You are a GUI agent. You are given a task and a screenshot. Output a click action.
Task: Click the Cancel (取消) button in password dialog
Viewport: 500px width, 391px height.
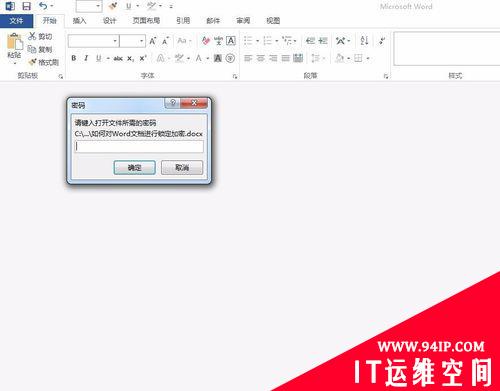(182, 167)
